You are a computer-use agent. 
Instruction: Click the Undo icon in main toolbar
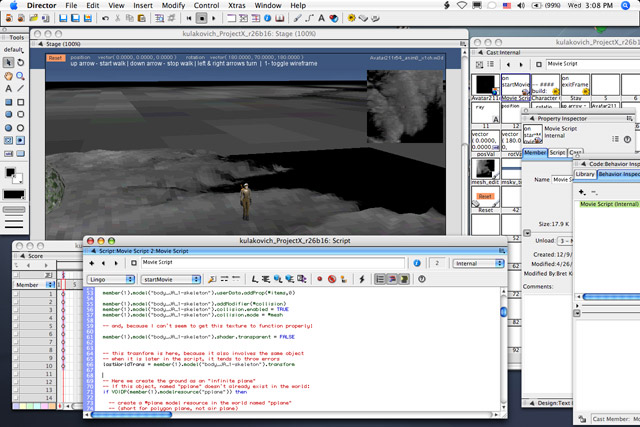pyautogui.click(x=105, y=18)
